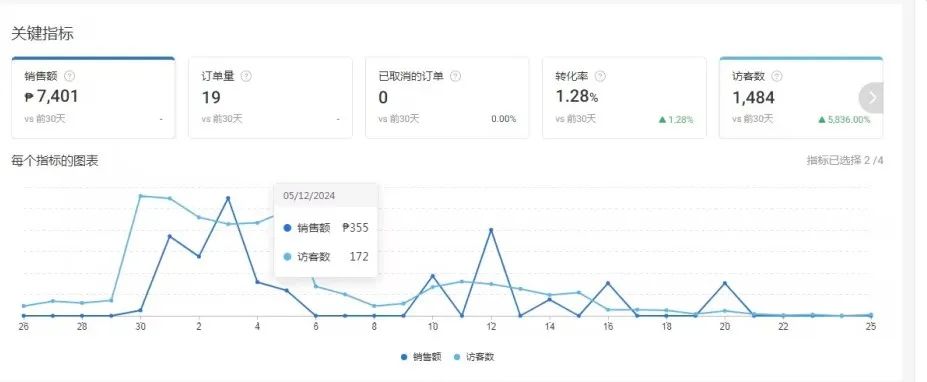Select the 转化率 metric card
The image size is (927, 382).
(x=624, y=98)
